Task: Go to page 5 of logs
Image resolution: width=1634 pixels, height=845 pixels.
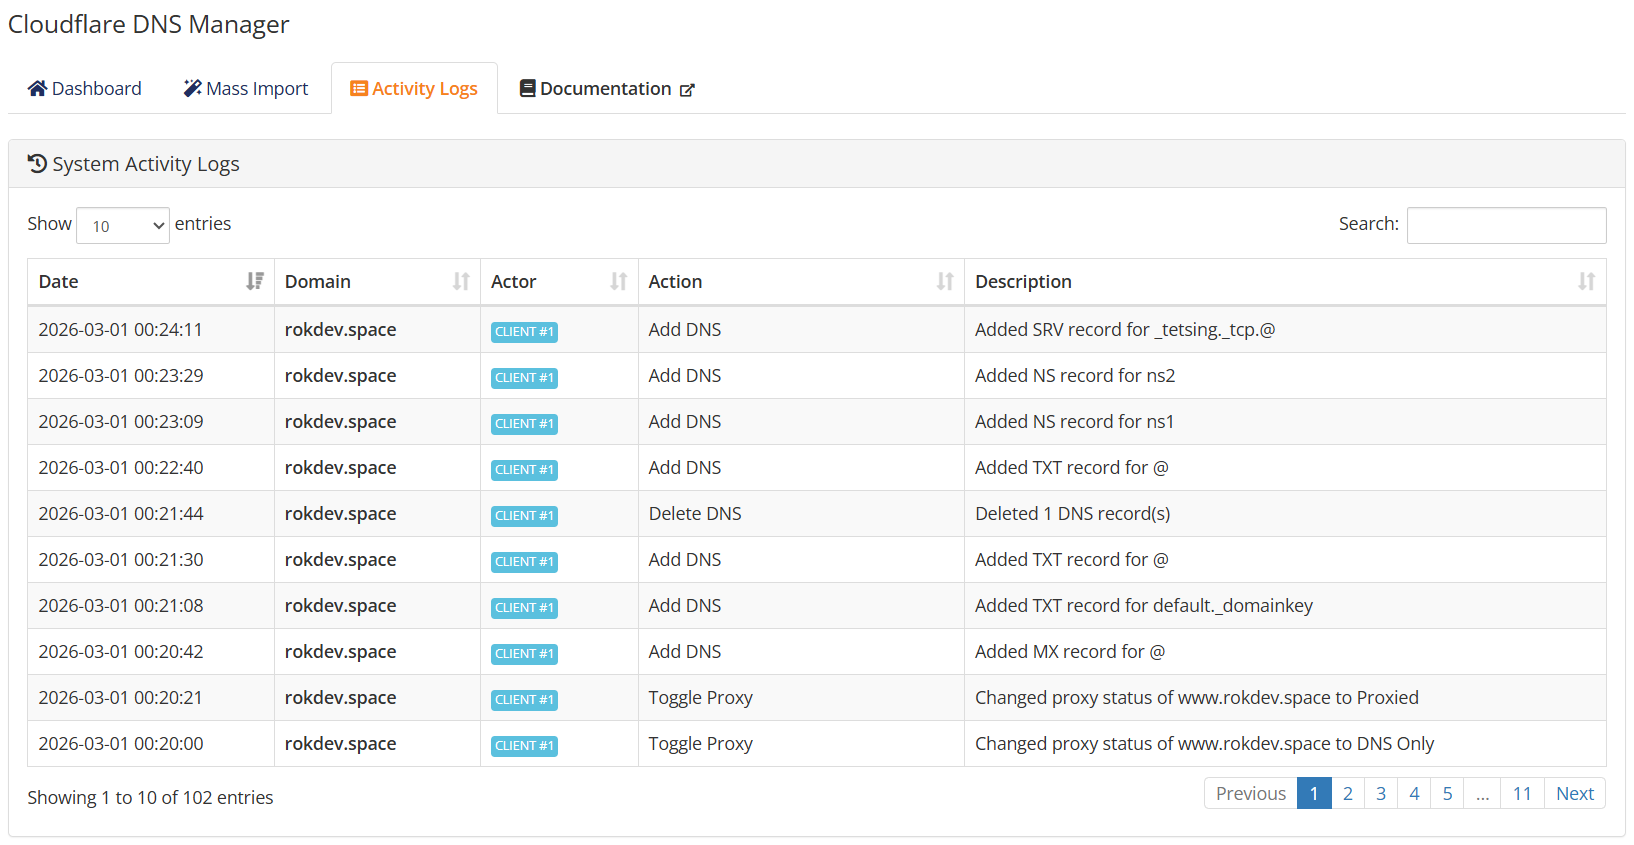Action: 1447,793
